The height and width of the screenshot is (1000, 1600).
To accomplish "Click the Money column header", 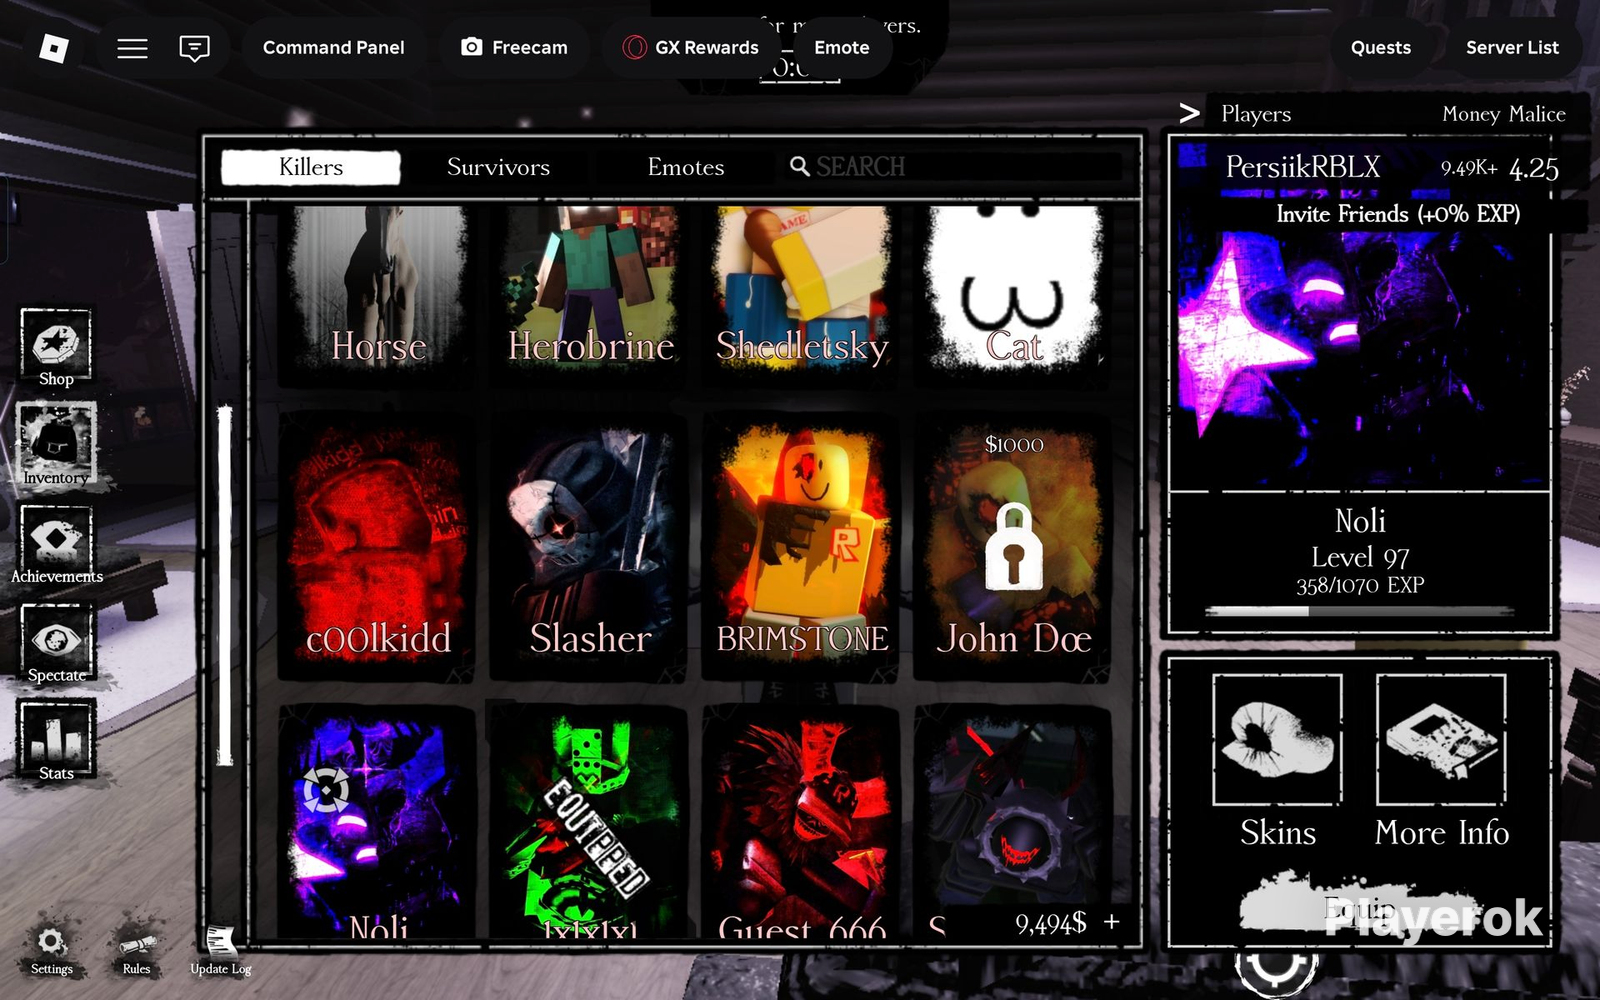I will point(1471,115).
